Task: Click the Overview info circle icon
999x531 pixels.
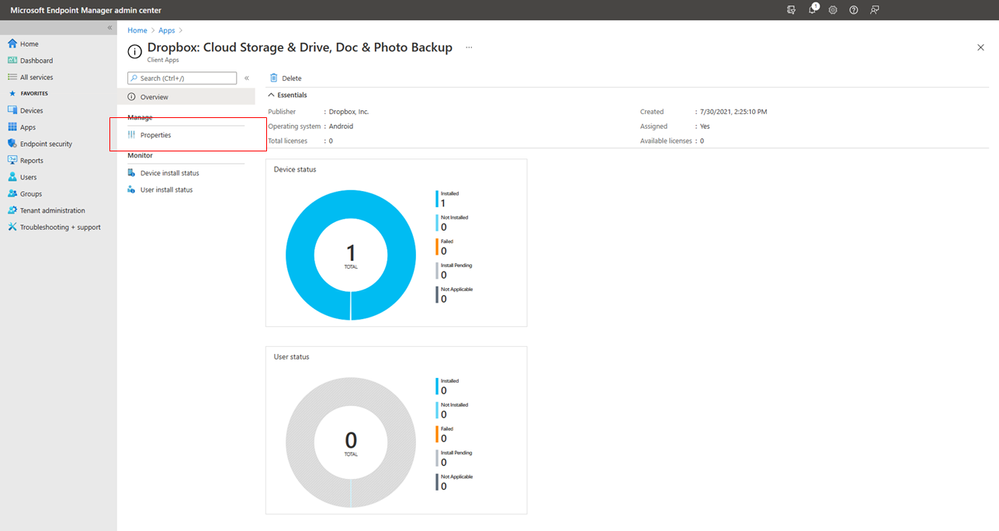Action: click(x=131, y=97)
